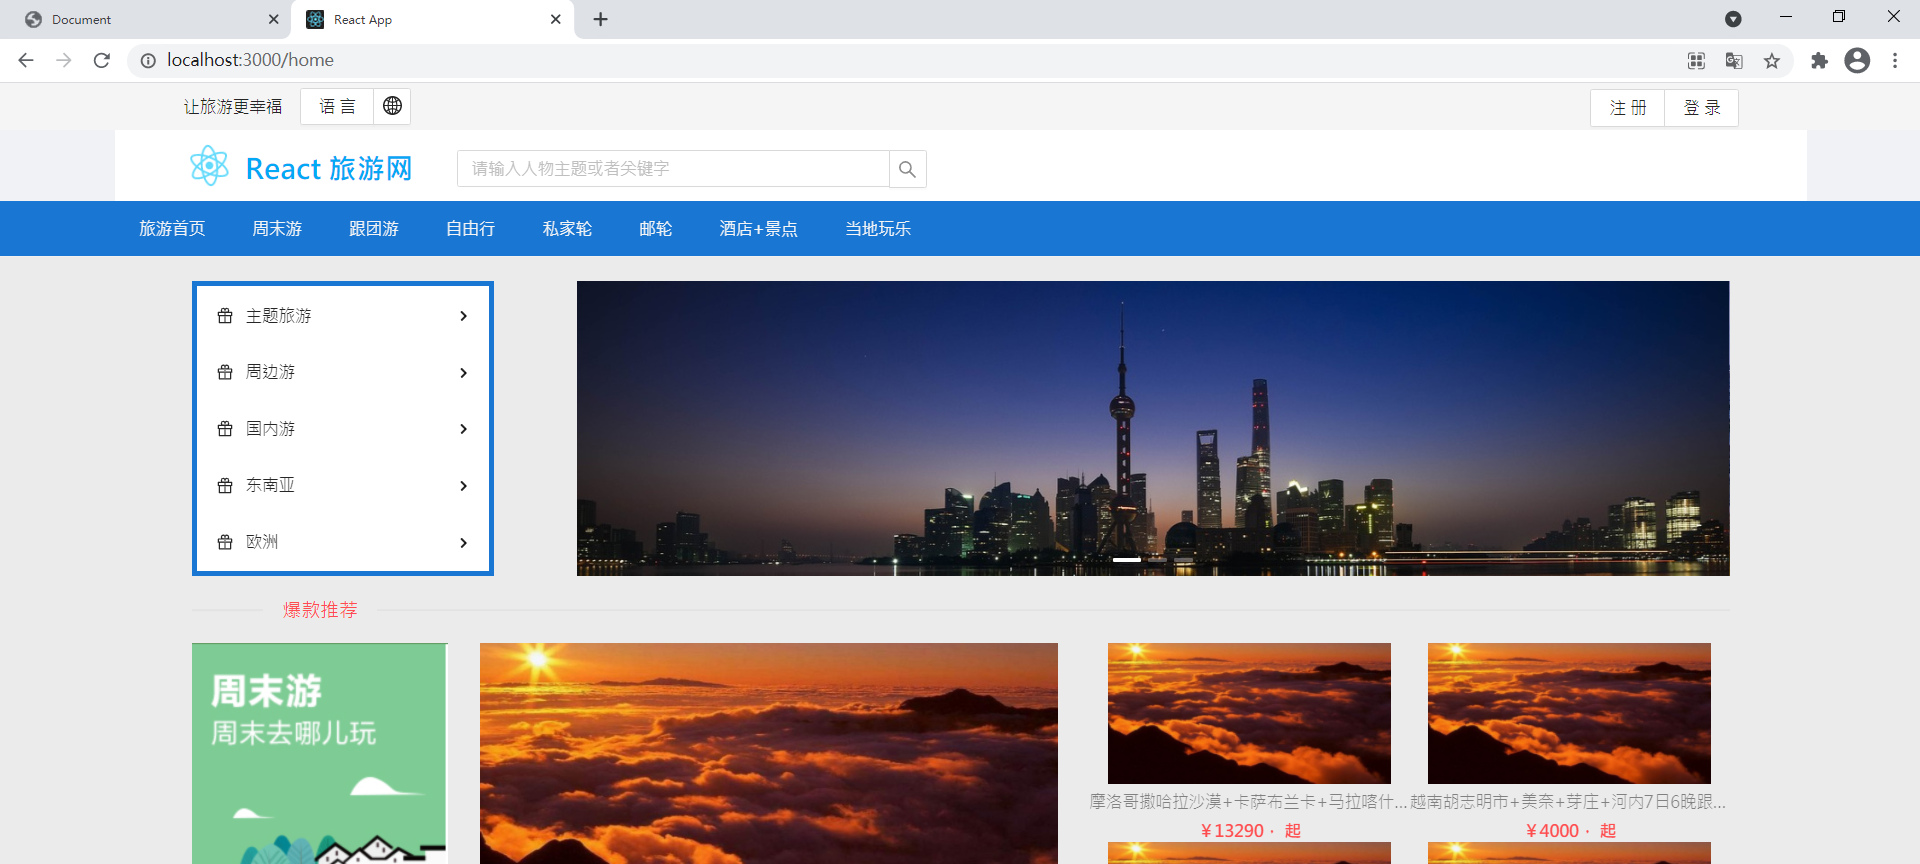Open 国内游 menu item
The image size is (1920, 864).
(343, 429)
